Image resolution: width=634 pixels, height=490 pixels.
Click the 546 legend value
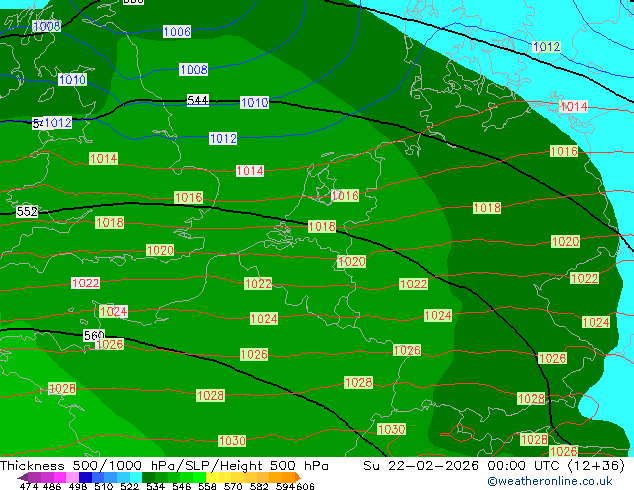click(x=182, y=486)
